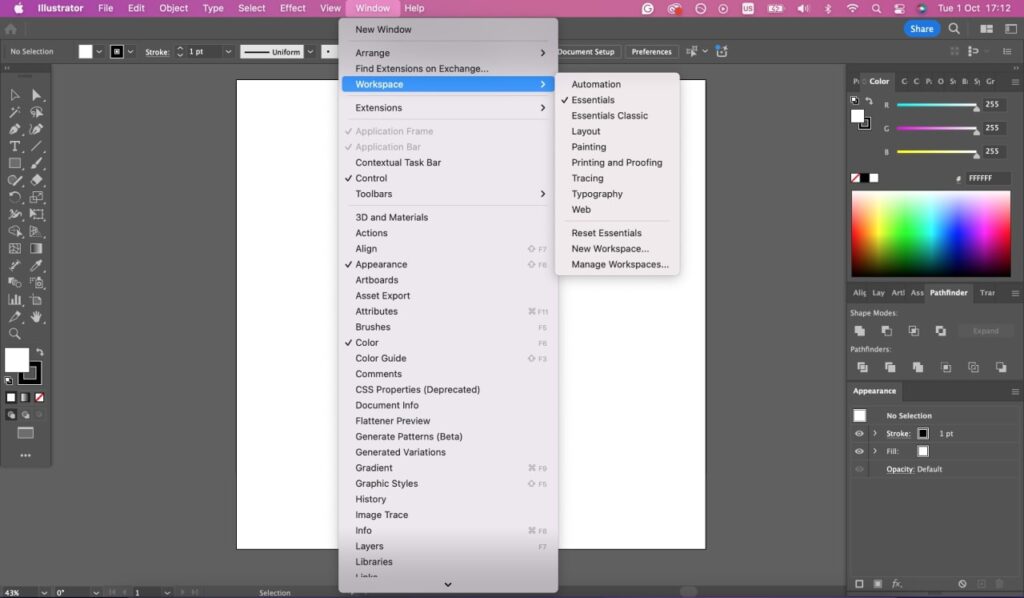
Task: Open the Window menu in menu bar
Action: 372,8
